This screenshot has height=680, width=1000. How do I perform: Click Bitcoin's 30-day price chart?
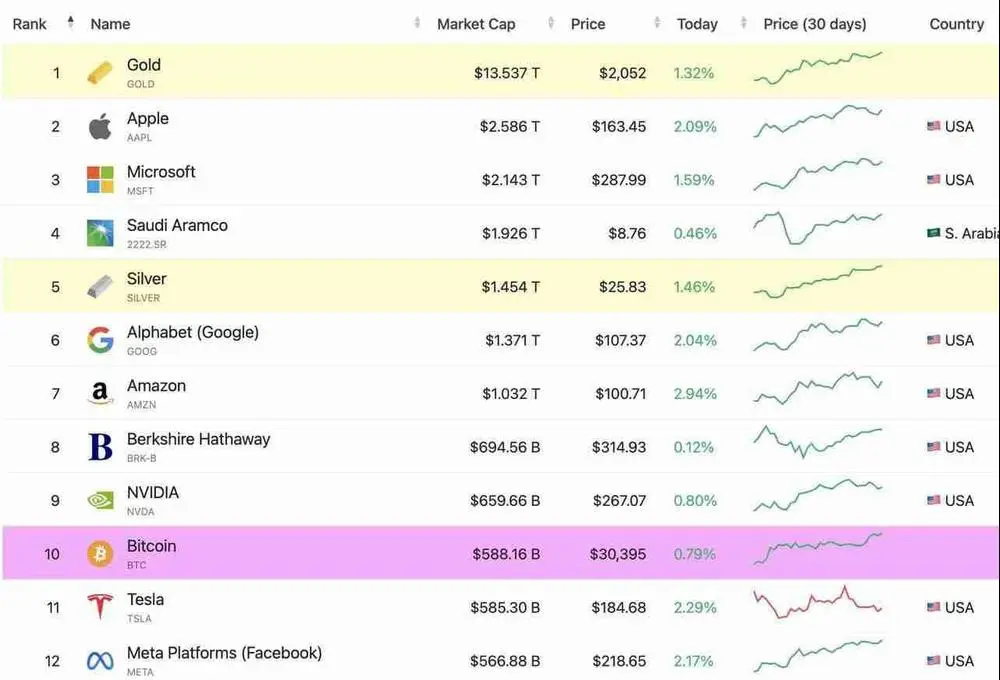click(x=818, y=551)
